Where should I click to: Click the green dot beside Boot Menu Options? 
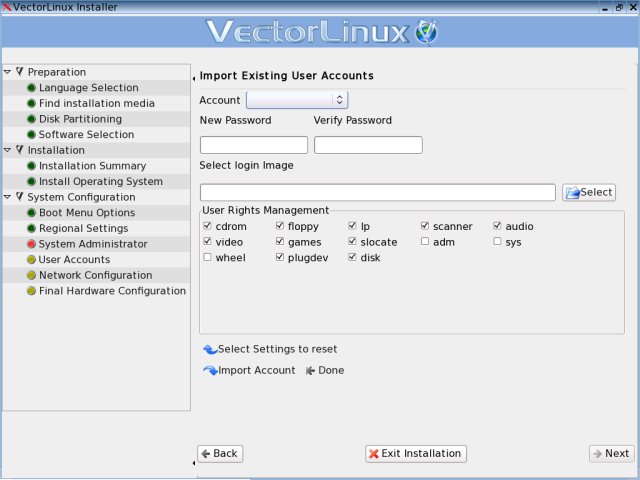coord(31,213)
